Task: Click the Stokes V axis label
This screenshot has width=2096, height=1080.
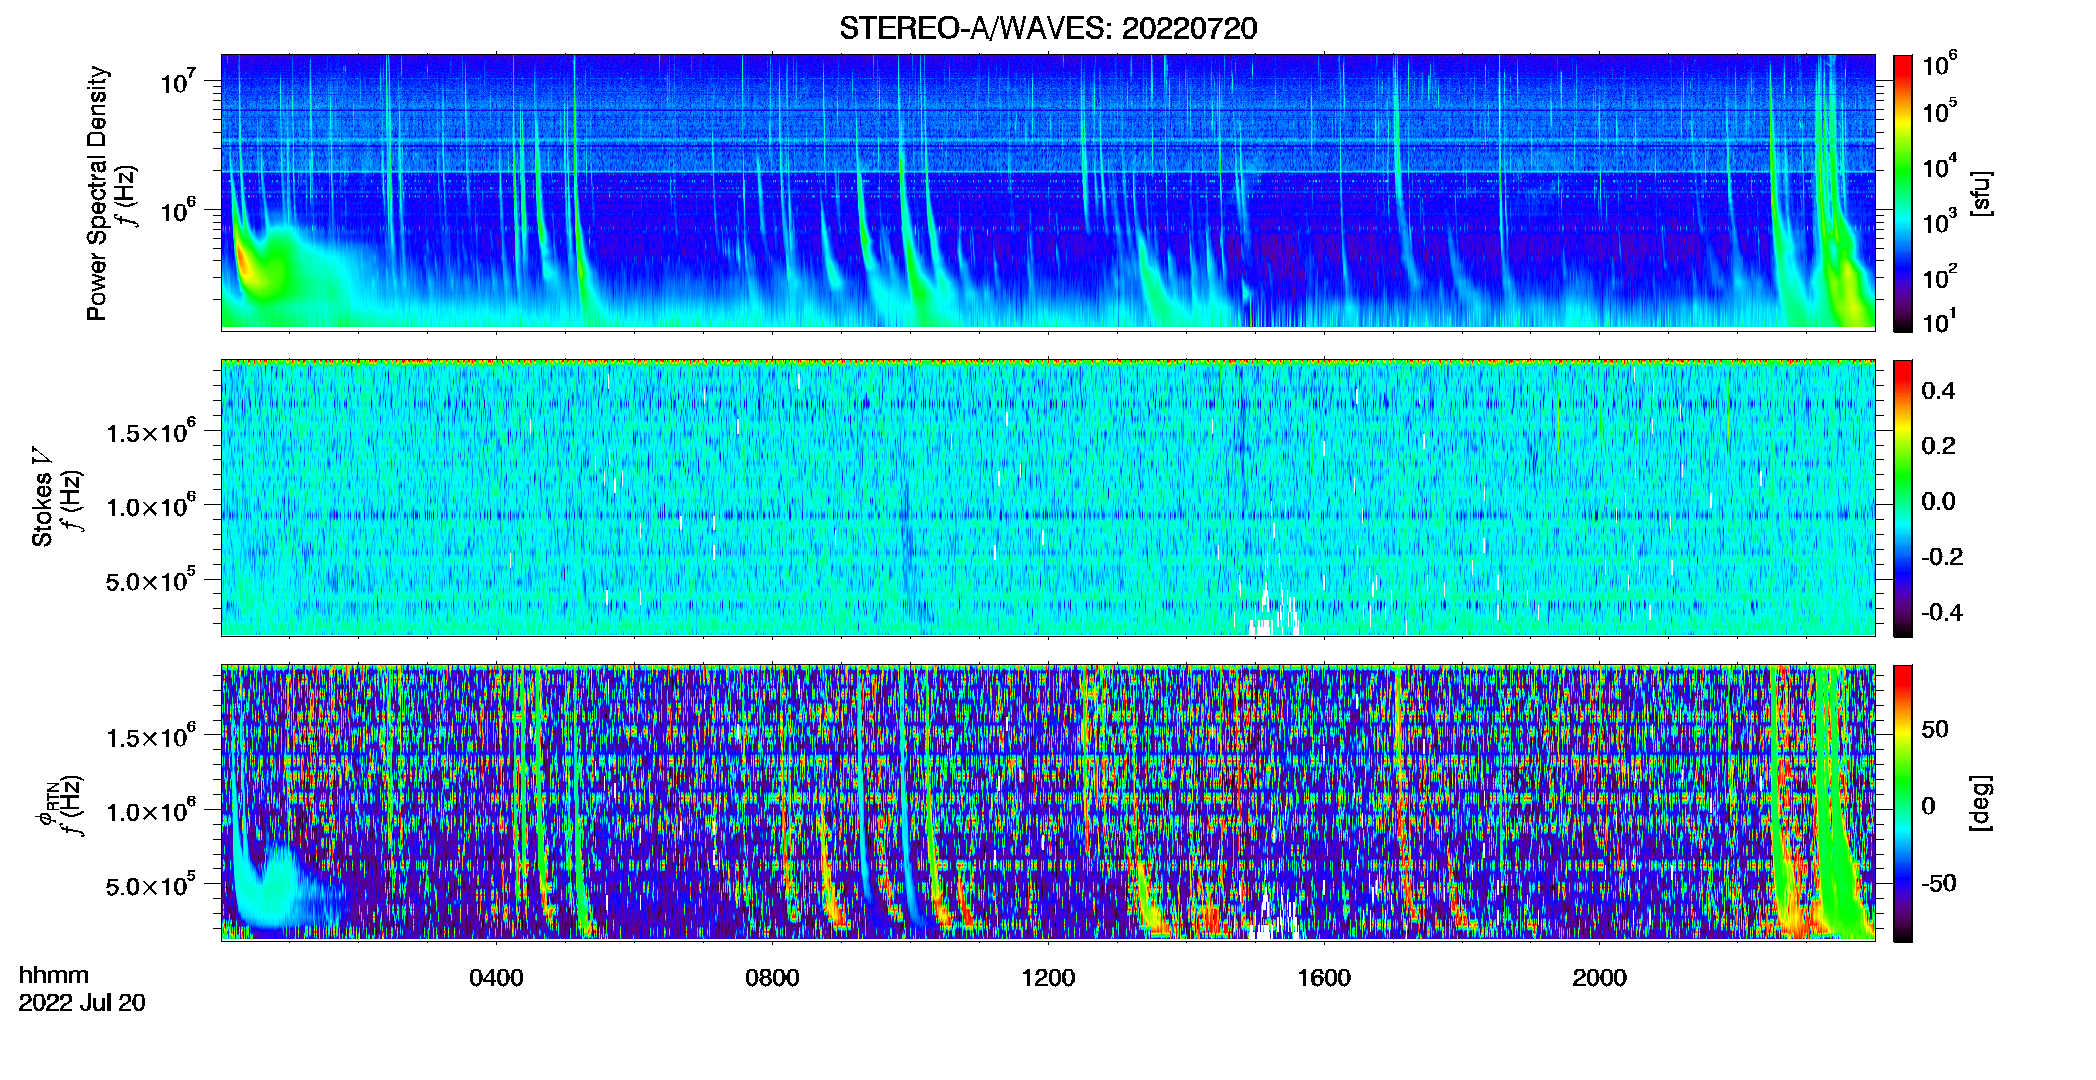Action: coord(42,498)
